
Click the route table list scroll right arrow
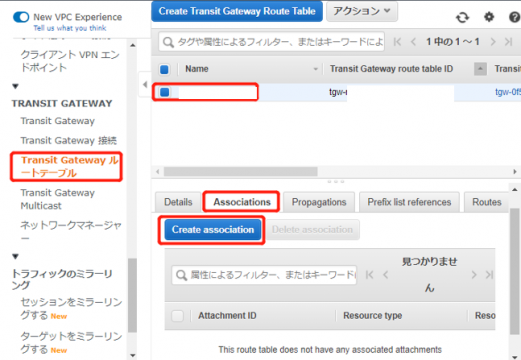pos(515,172)
